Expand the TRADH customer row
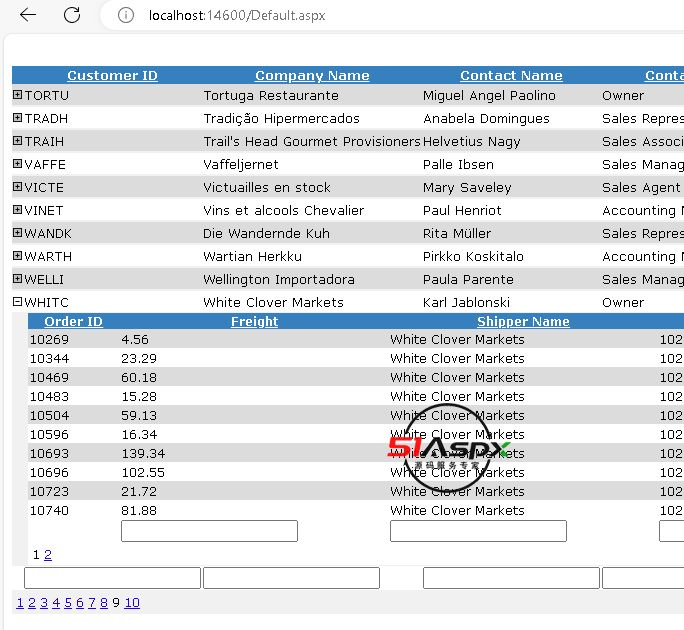The image size is (684, 630). coord(17,118)
